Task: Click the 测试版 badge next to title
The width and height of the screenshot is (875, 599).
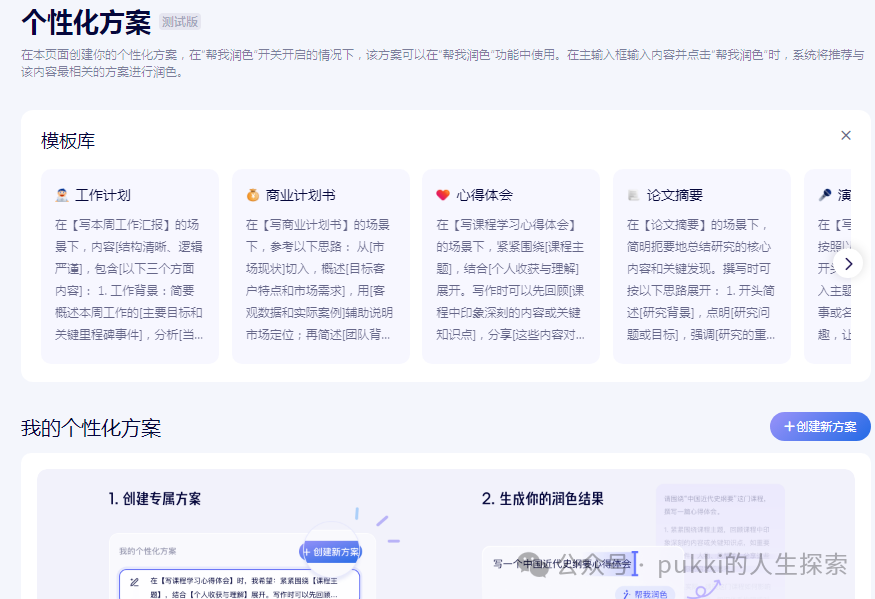Action: [180, 22]
